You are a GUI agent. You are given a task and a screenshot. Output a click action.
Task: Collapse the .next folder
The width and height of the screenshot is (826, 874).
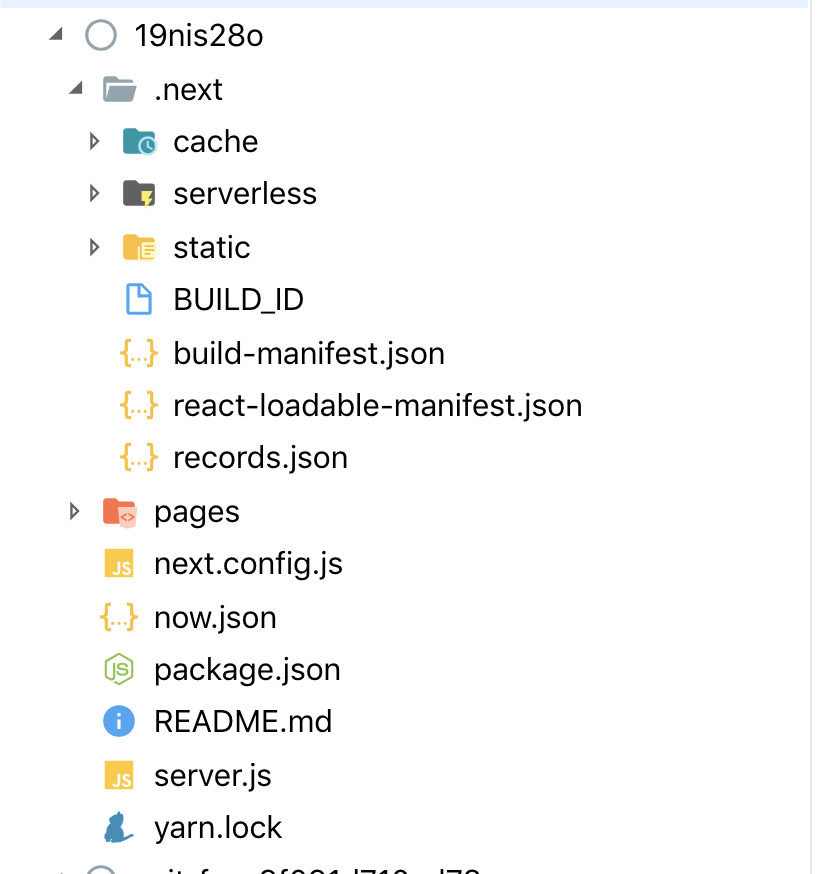pos(75,89)
